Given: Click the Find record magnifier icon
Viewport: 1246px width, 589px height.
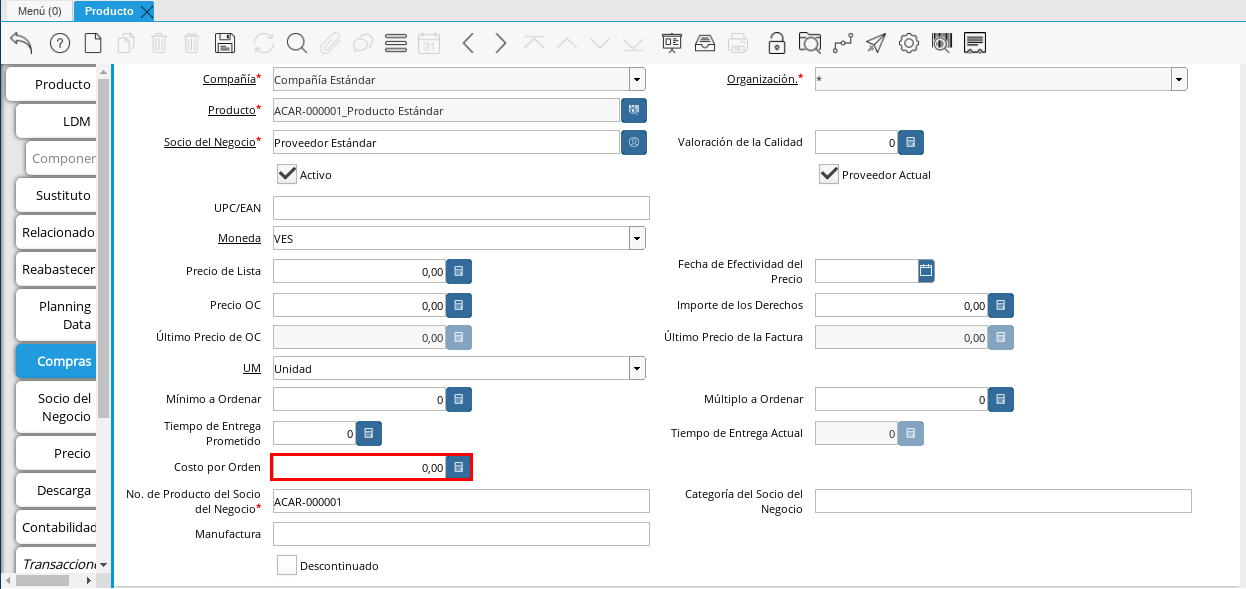Looking at the screenshot, I should (x=296, y=43).
